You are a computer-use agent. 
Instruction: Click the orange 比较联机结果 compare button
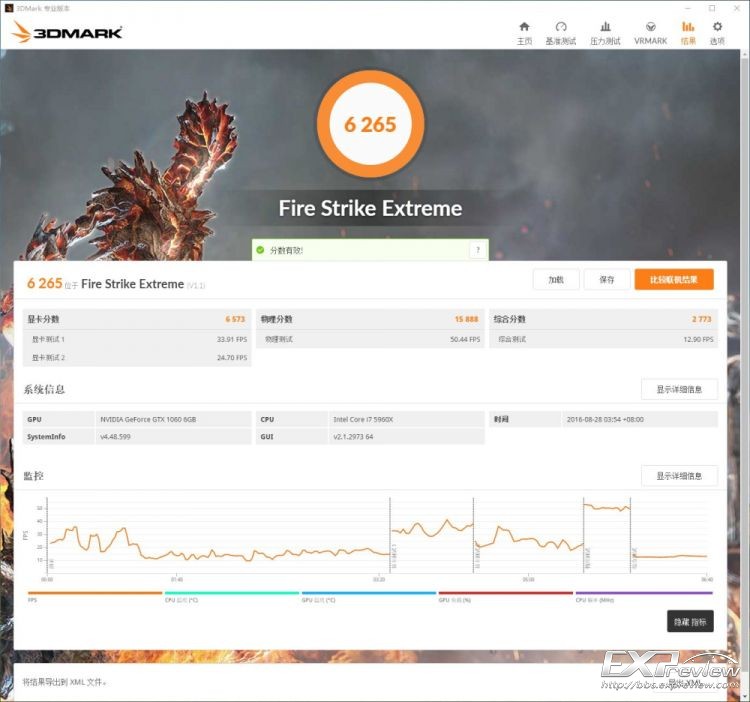click(x=674, y=279)
